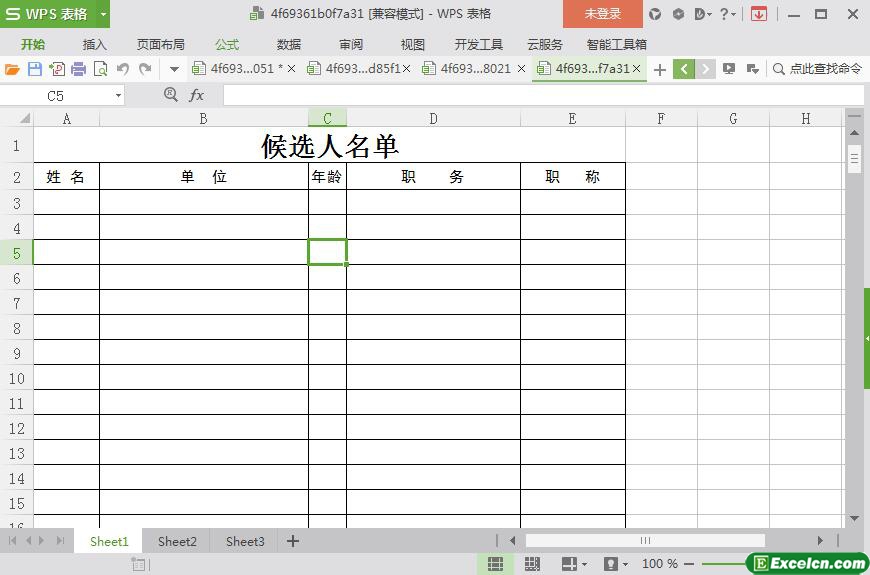Click the last sheet navigation arrow
Image resolution: width=870 pixels, height=575 pixels.
click(x=60, y=541)
